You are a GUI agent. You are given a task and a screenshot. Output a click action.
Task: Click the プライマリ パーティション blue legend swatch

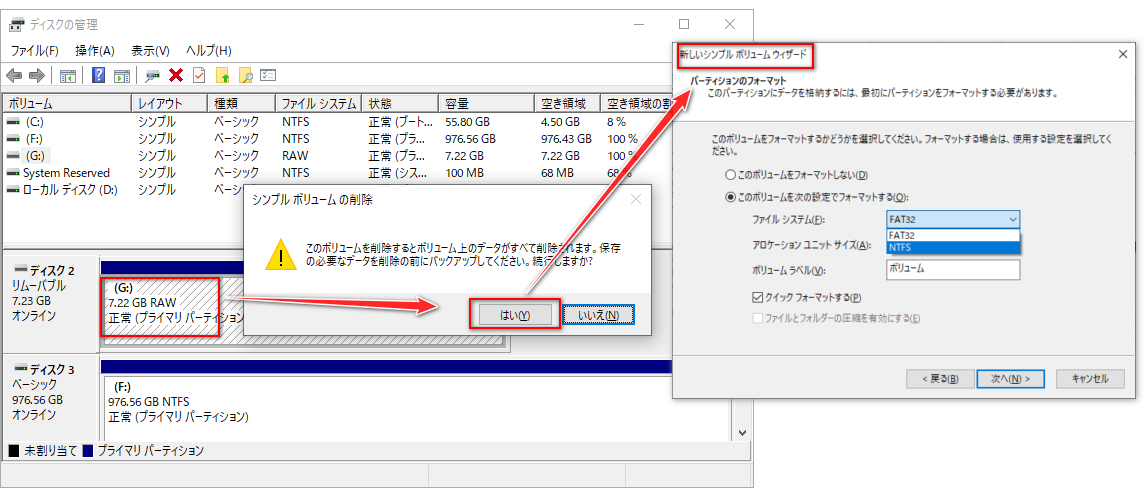click(x=88, y=451)
